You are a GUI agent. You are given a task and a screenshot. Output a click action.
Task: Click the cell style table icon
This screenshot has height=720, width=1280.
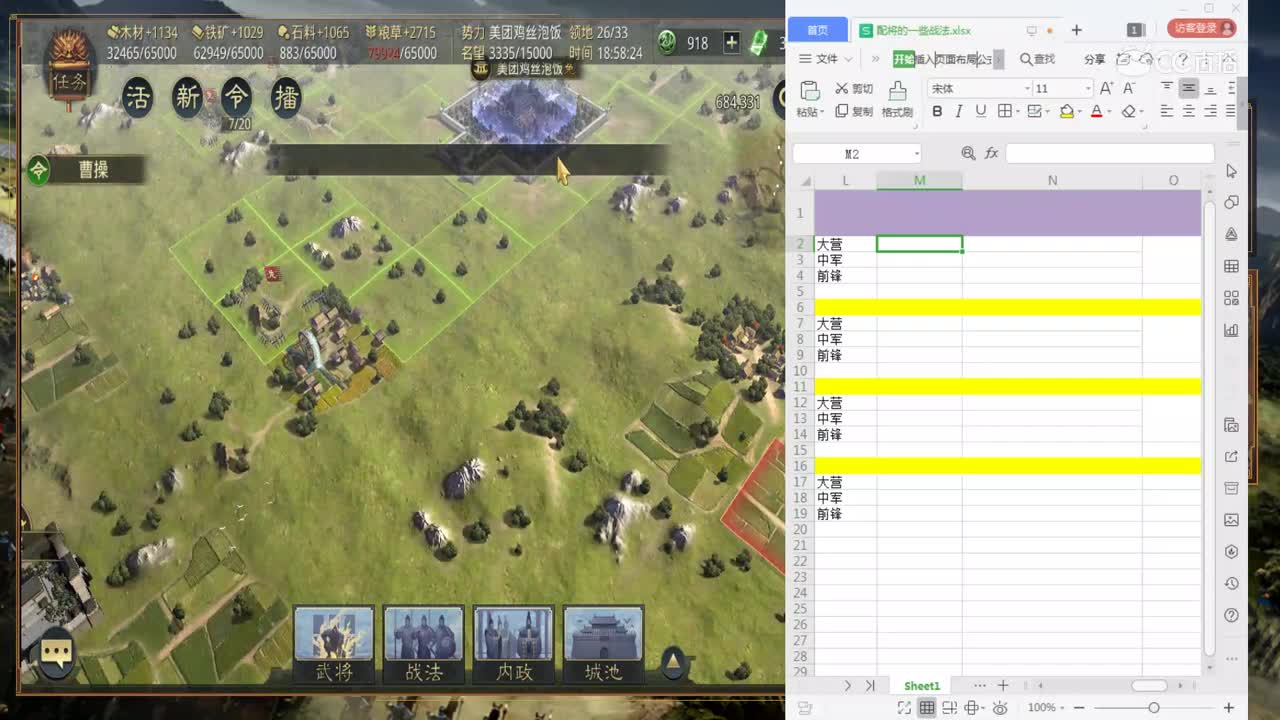click(x=1035, y=112)
